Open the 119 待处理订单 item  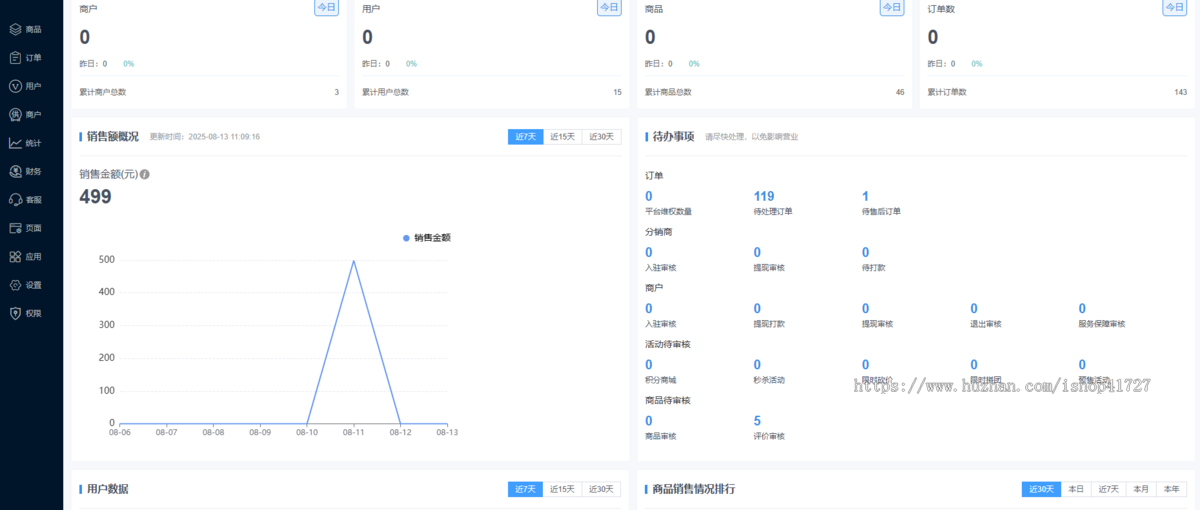pos(773,203)
